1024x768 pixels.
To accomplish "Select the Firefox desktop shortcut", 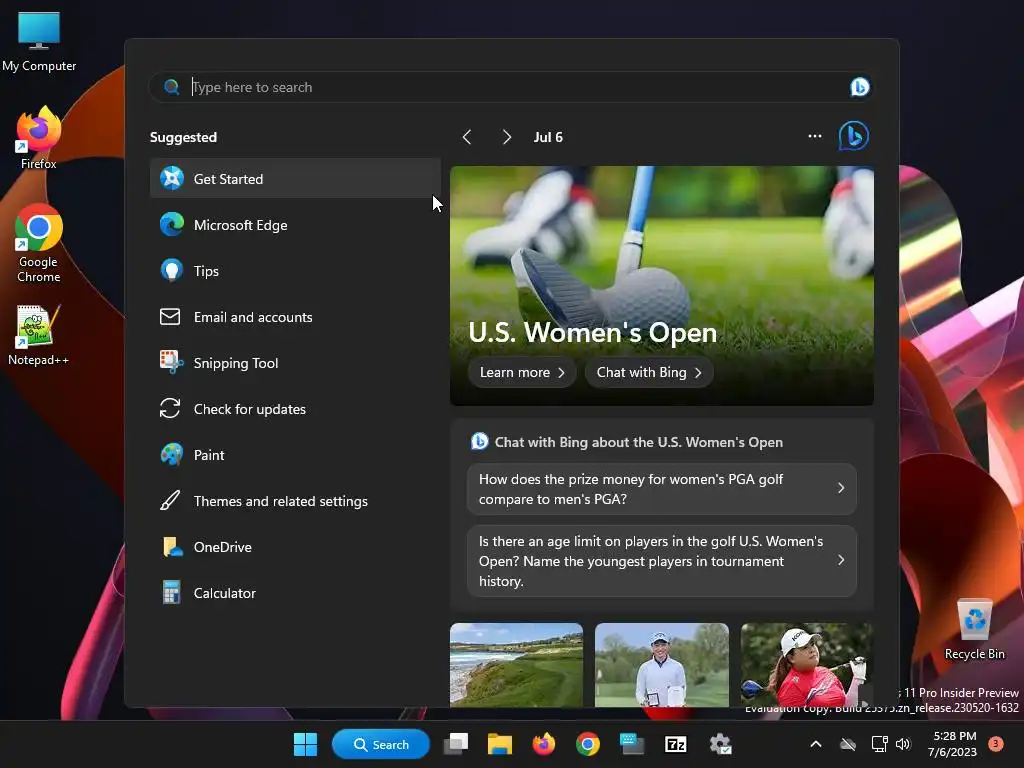I will tap(39, 138).
